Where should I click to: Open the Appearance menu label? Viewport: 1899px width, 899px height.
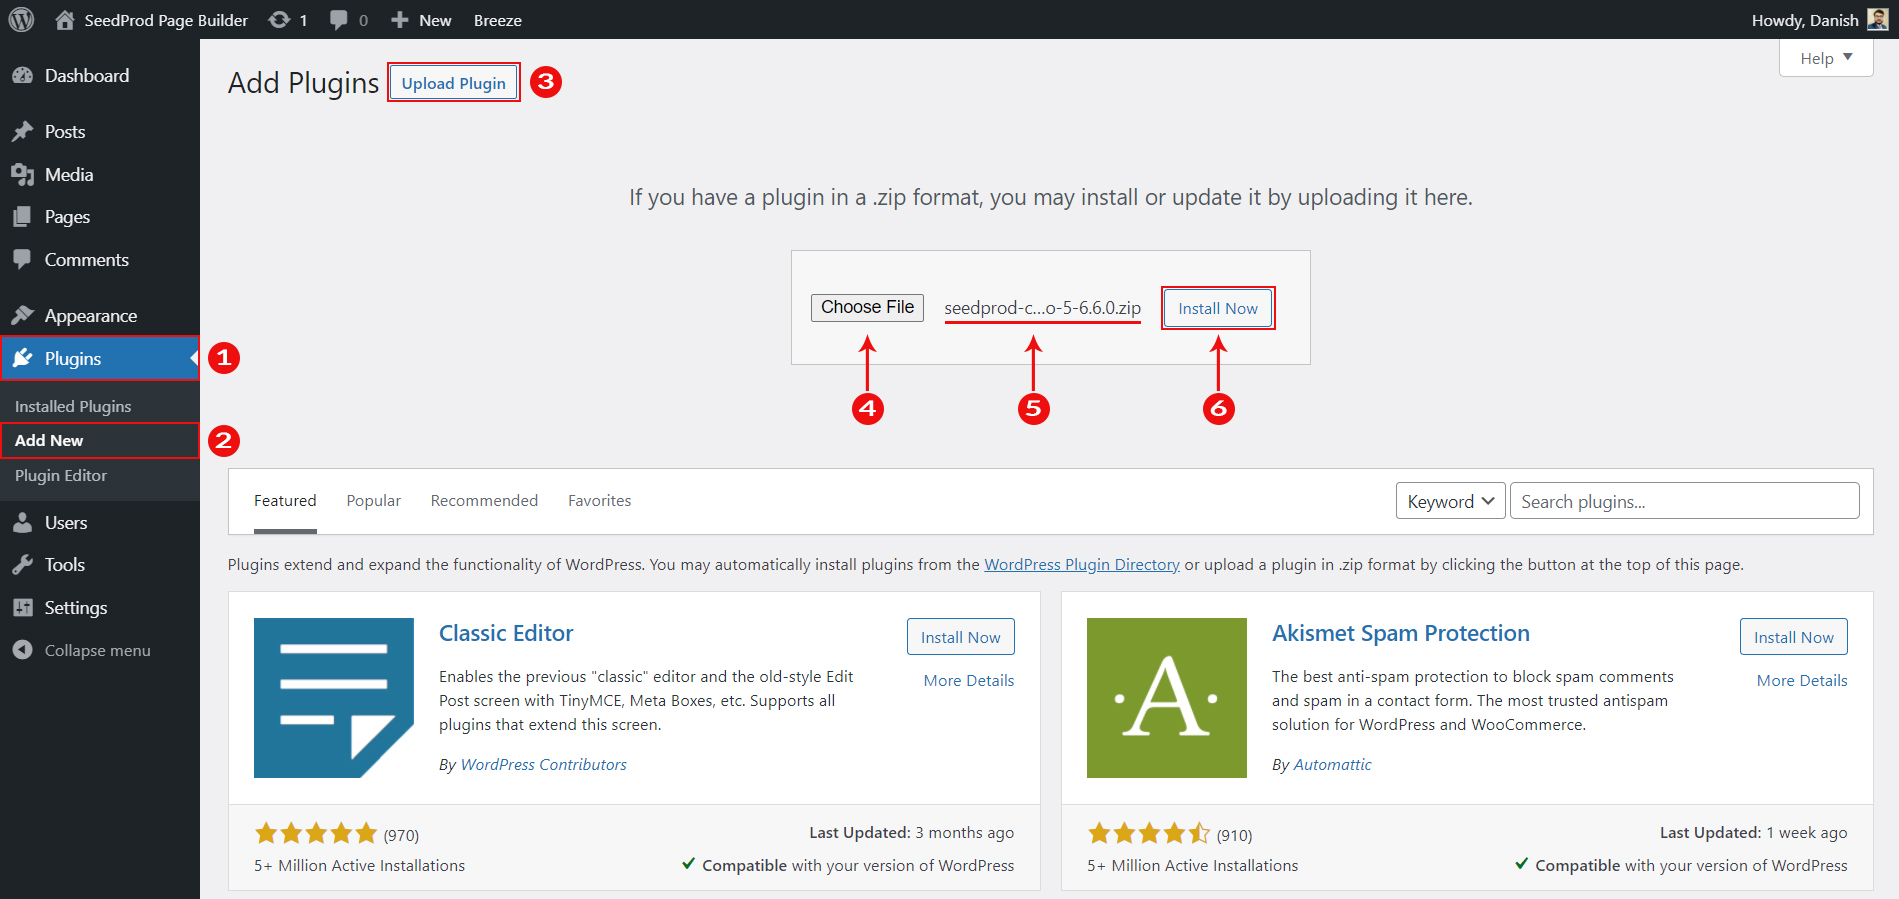(x=91, y=316)
